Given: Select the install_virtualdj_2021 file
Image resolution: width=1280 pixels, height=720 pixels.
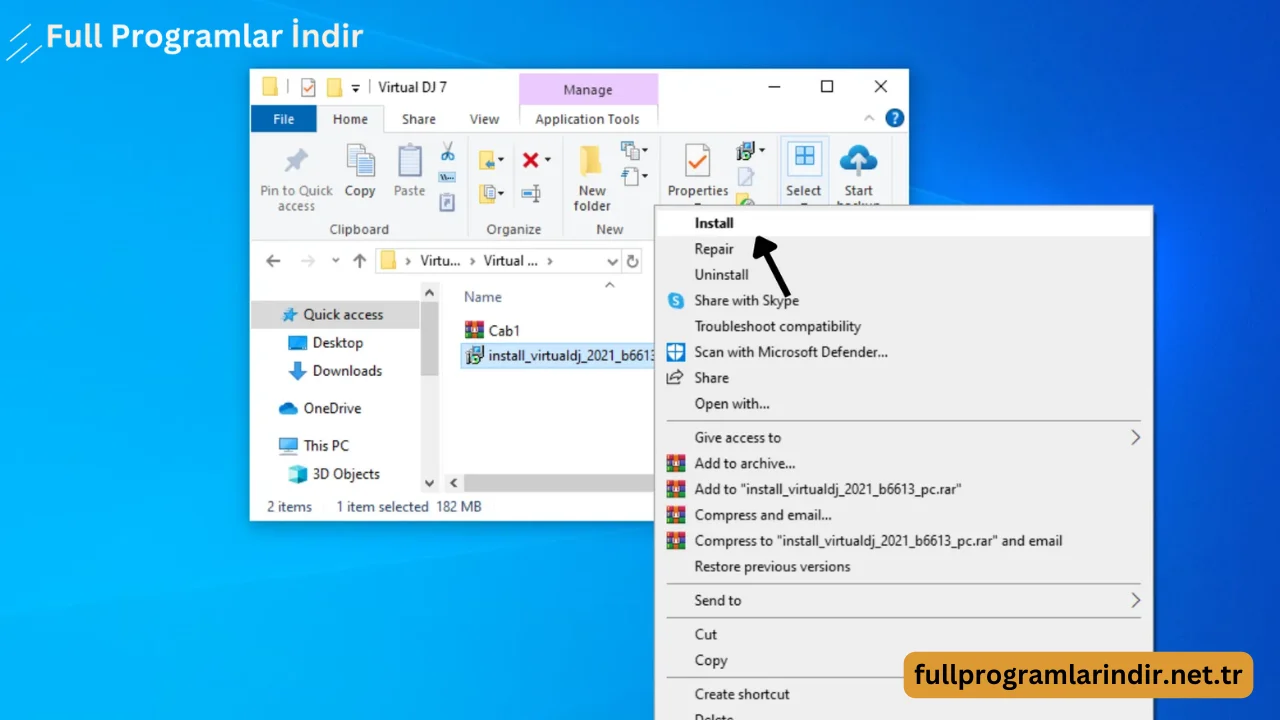Looking at the screenshot, I should (x=558, y=355).
